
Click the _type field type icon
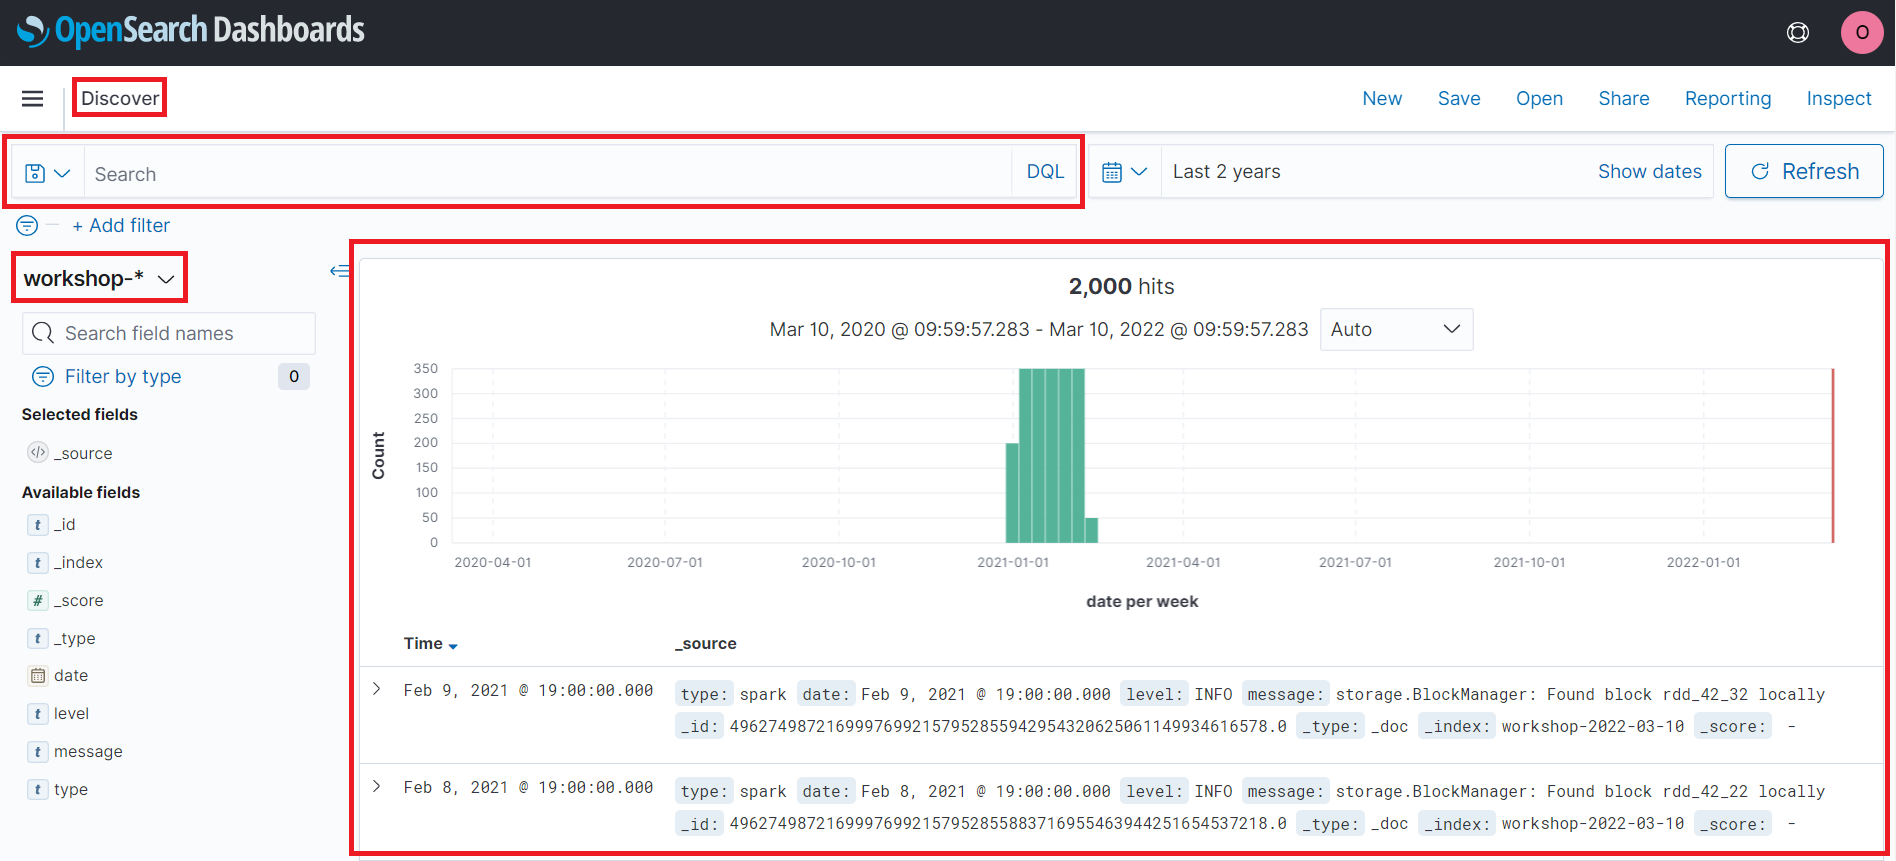[38, 638]
